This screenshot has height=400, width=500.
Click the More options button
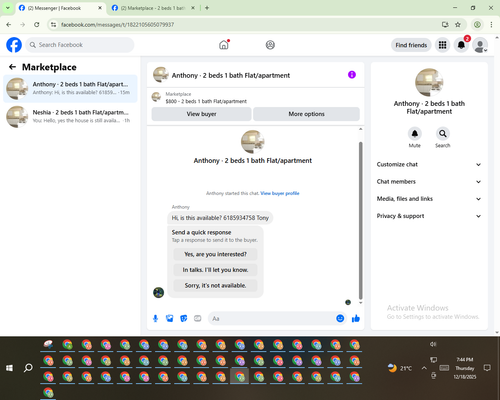click(306, 114)
